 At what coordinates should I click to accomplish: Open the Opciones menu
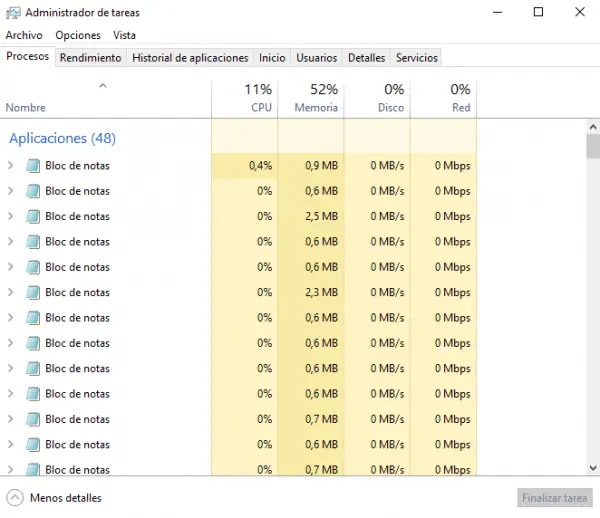tap(78, 35)
